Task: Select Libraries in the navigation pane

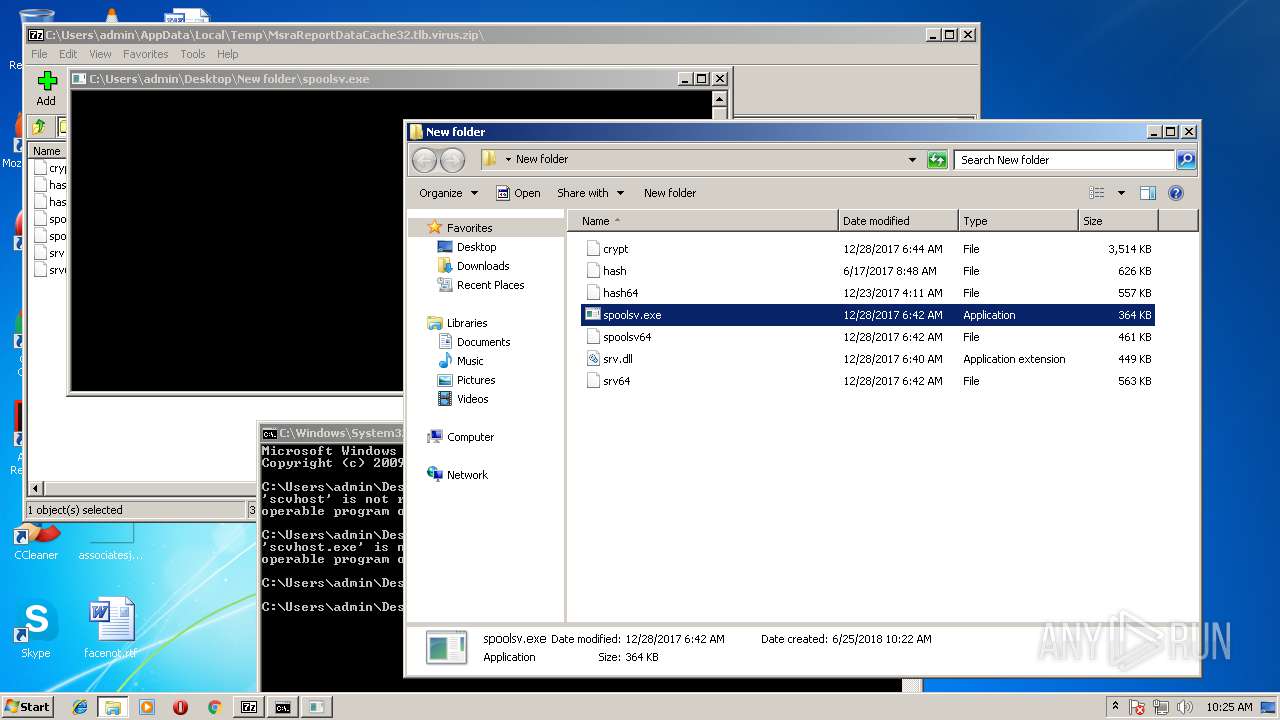Action: click(467, 323)
